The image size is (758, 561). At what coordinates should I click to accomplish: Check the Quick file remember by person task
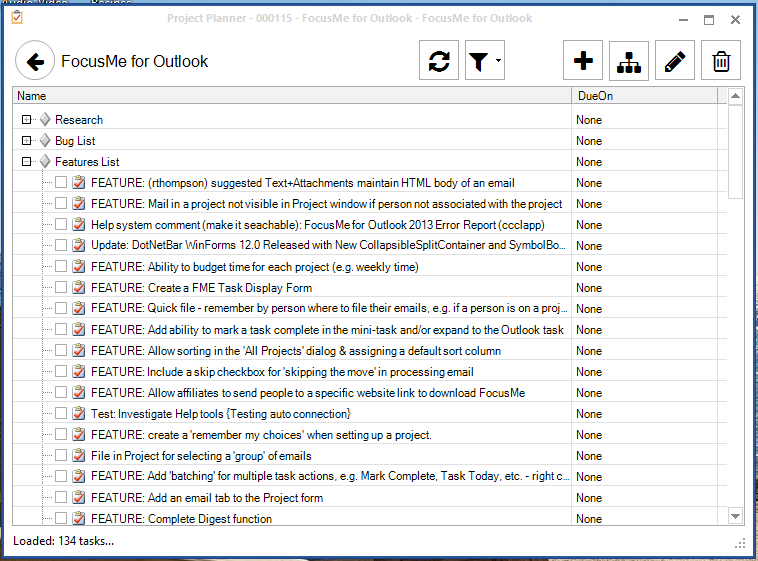[61, 308]
